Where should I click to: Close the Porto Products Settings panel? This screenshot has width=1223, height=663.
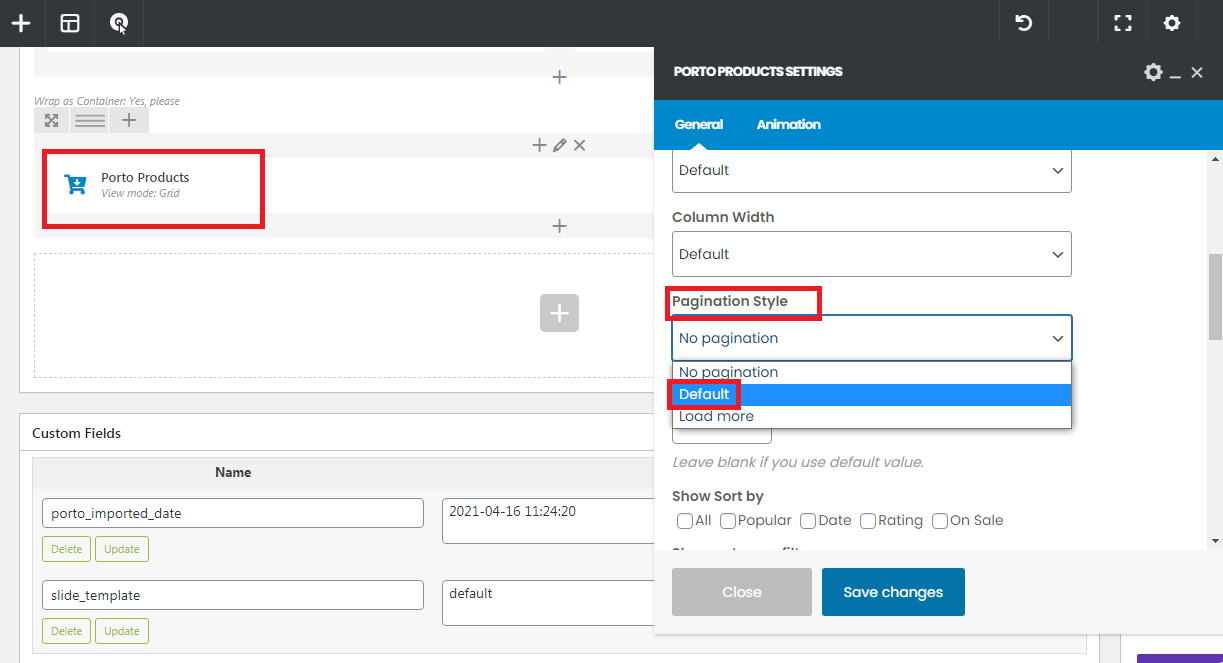point(1197,73)
